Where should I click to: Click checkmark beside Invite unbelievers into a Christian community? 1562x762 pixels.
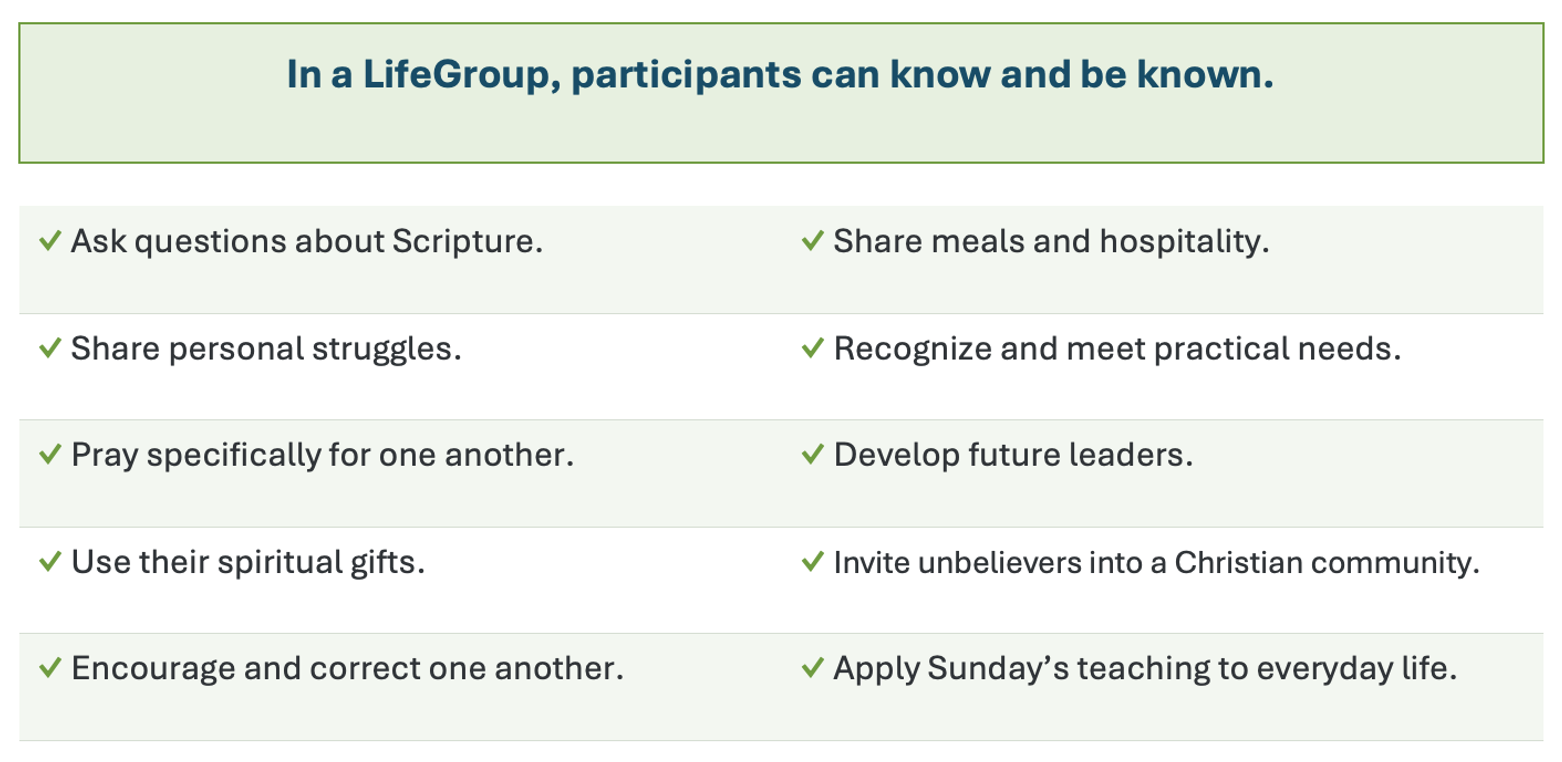coord(812,562)
